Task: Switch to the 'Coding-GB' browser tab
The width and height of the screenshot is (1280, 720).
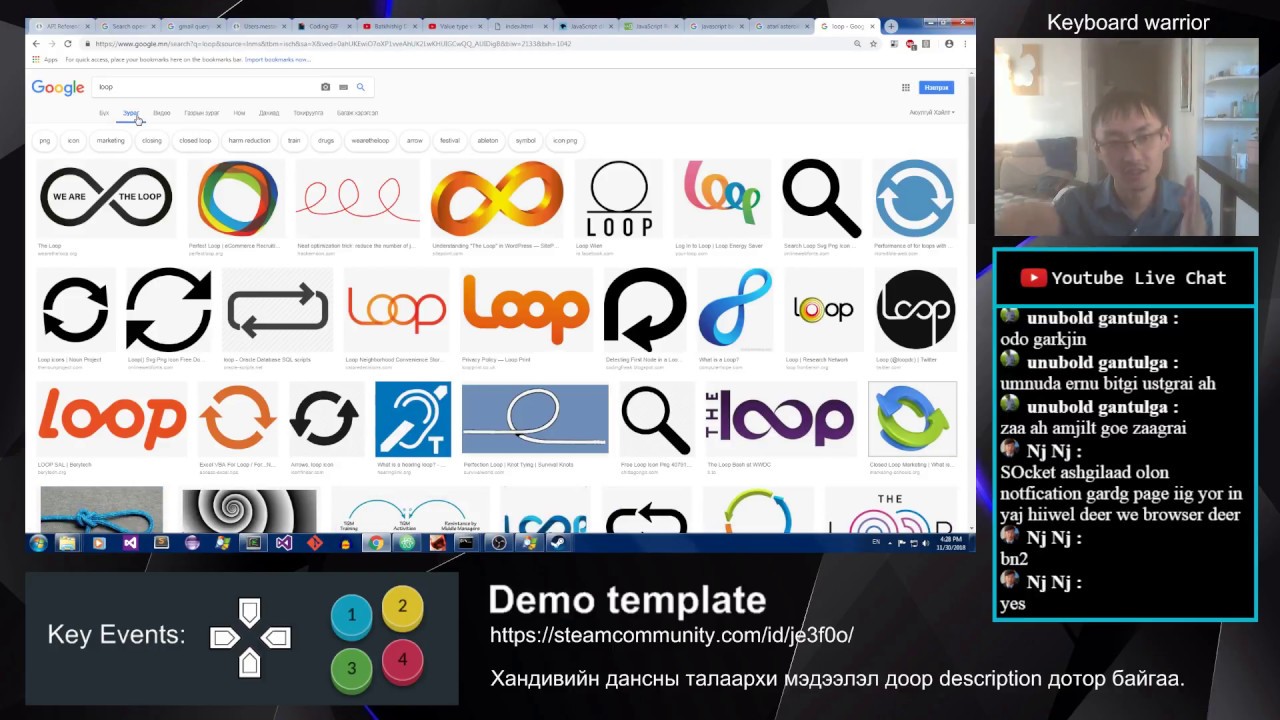Action: (x=323, y=26)
